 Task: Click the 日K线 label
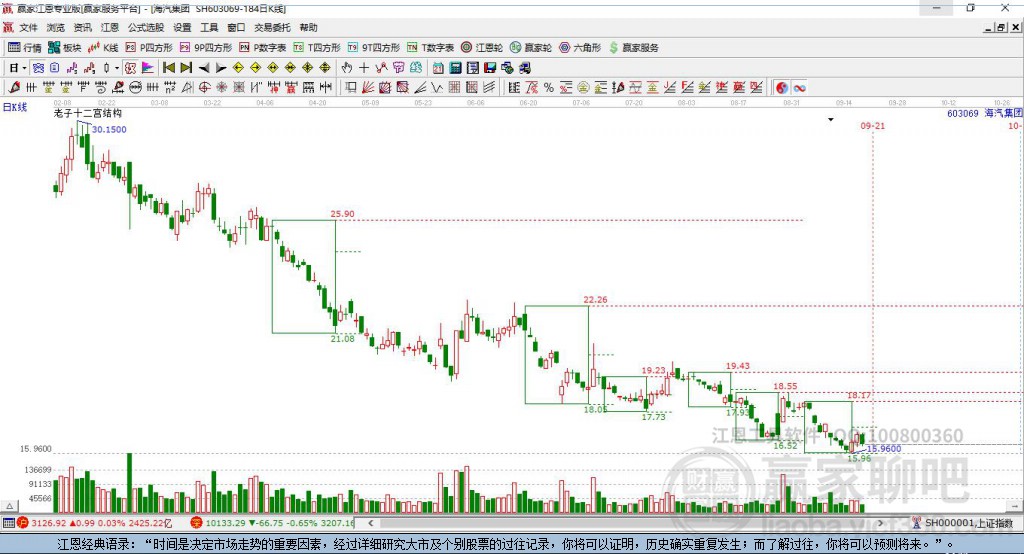point(15,107)
